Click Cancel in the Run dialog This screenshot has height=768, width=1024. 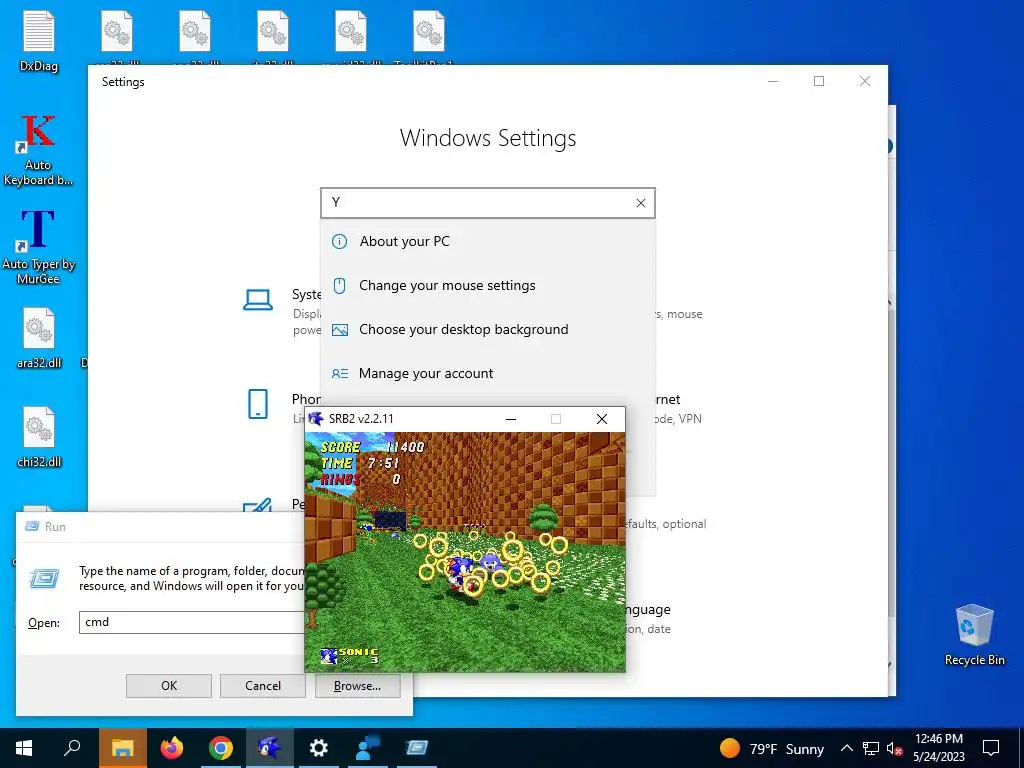point(263,686)
